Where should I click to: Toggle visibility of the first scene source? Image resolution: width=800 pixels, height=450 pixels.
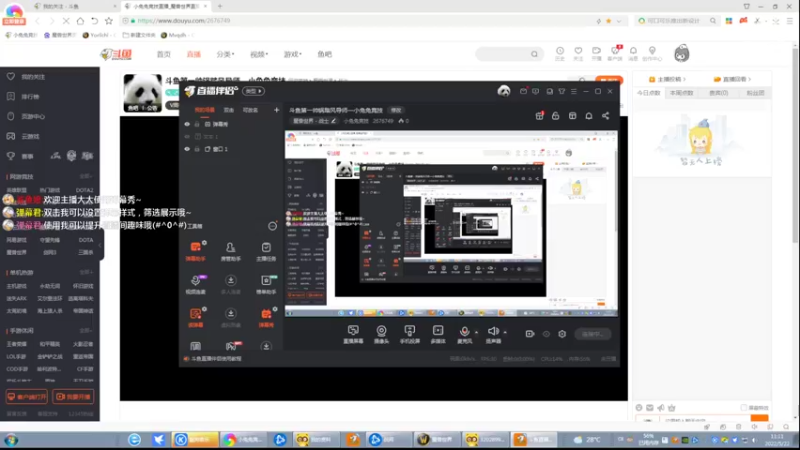[x=187, y=124]
